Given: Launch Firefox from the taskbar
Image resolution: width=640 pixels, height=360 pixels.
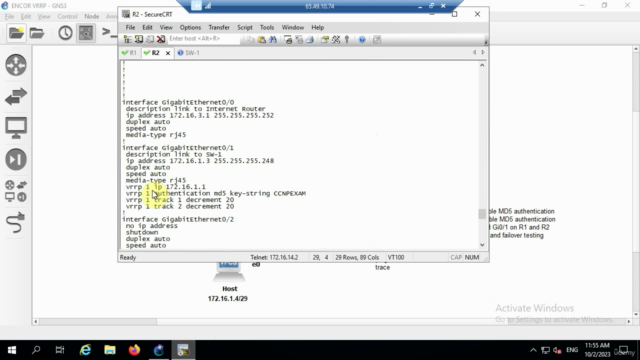Looking at the screenshot, I should [x=134, y=350].
